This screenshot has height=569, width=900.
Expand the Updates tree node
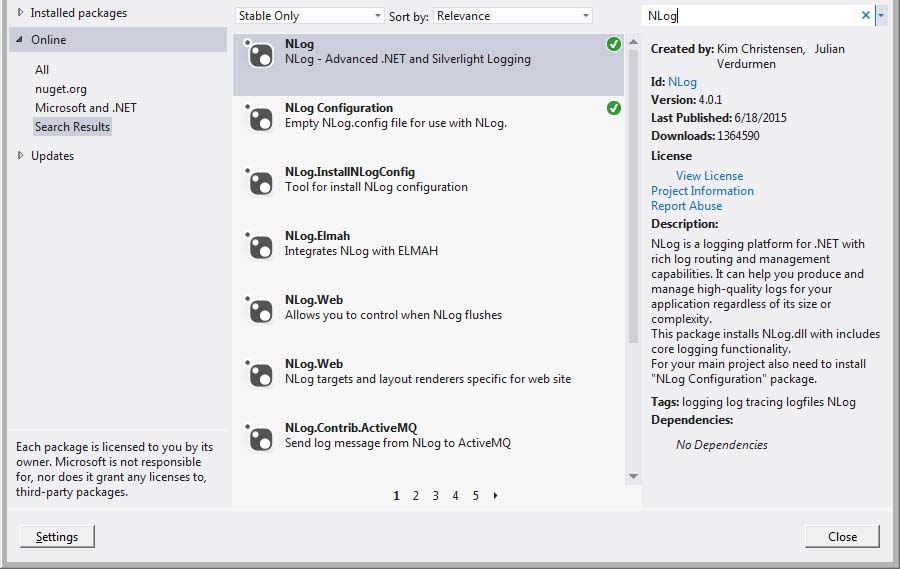pyautogui.click(x=22, y=156)
